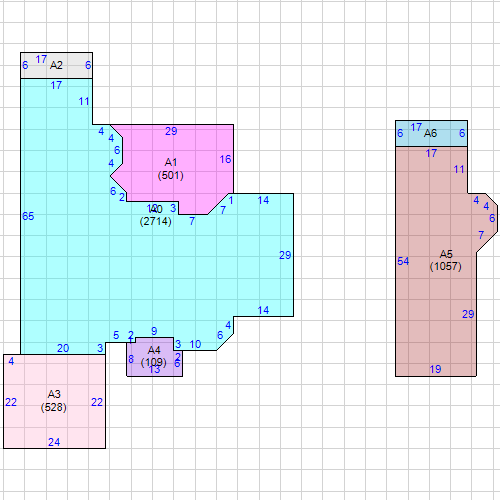Select the 29 dimension along A1's top edge

point(171,131)
